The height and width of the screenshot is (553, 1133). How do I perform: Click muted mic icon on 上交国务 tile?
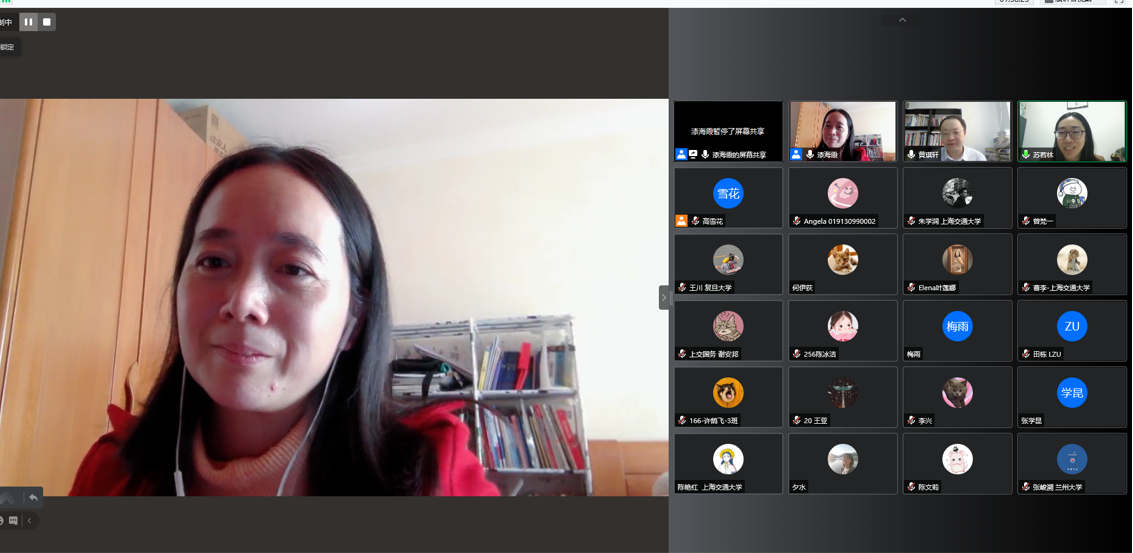point(681,353)
